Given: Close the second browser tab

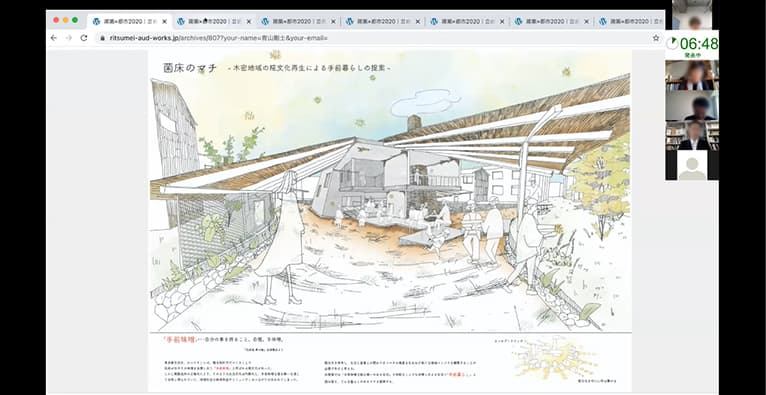Looking at the screenshot, I should 249,21.
